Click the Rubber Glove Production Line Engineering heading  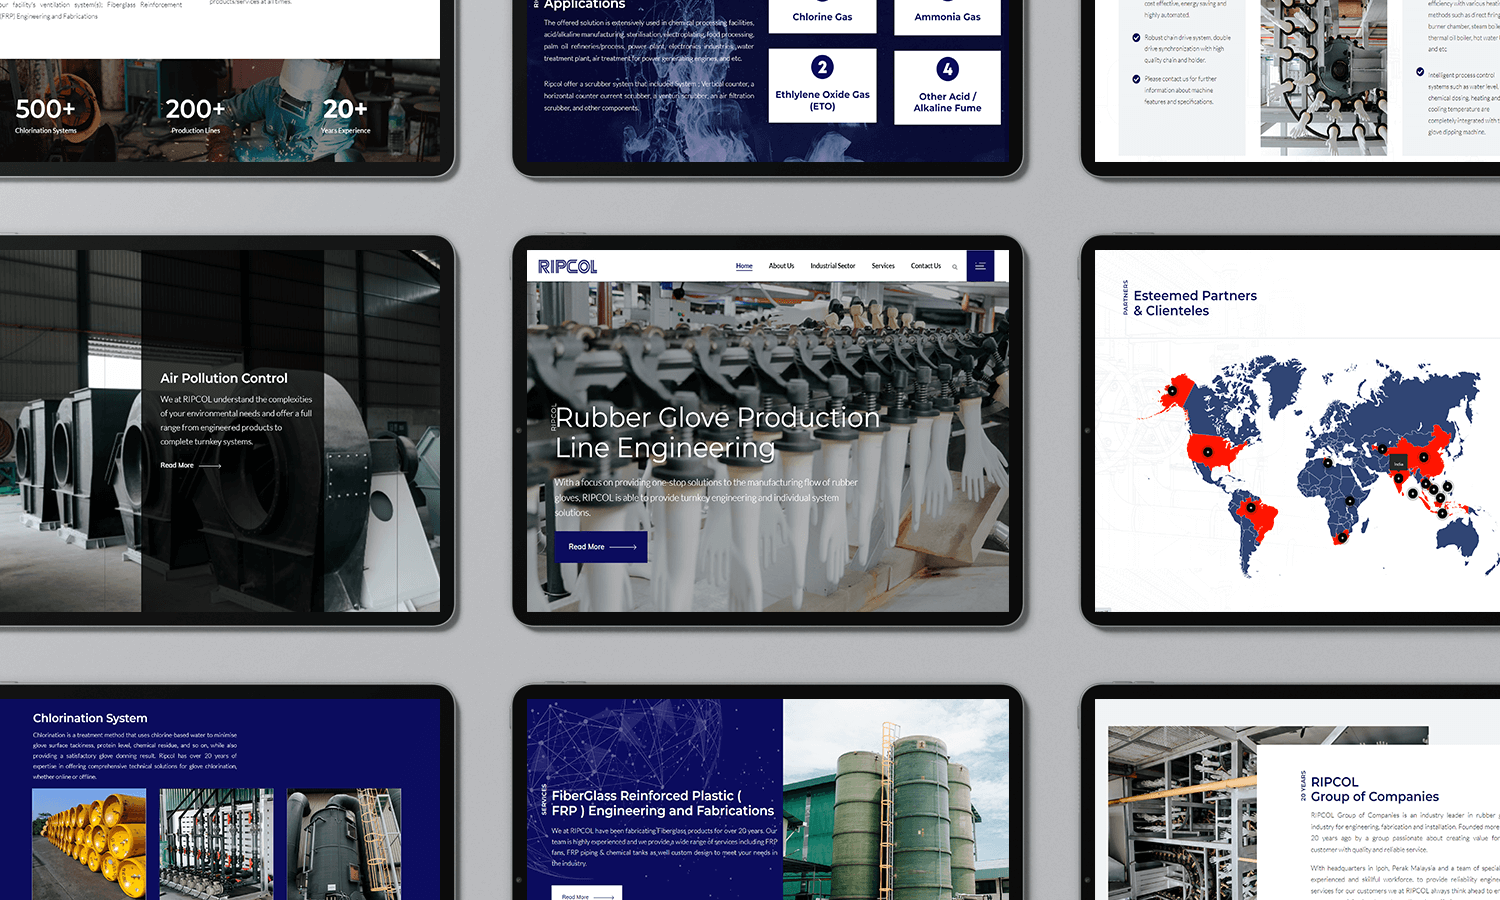click(x=717, y=432)
